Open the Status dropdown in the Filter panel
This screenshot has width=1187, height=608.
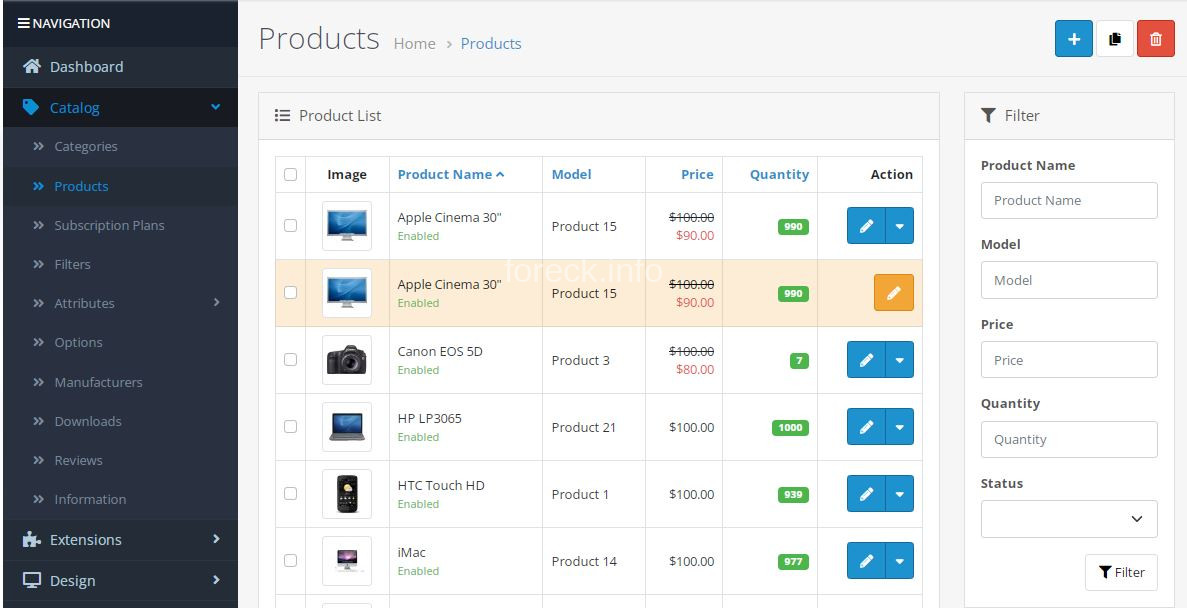1068,518
